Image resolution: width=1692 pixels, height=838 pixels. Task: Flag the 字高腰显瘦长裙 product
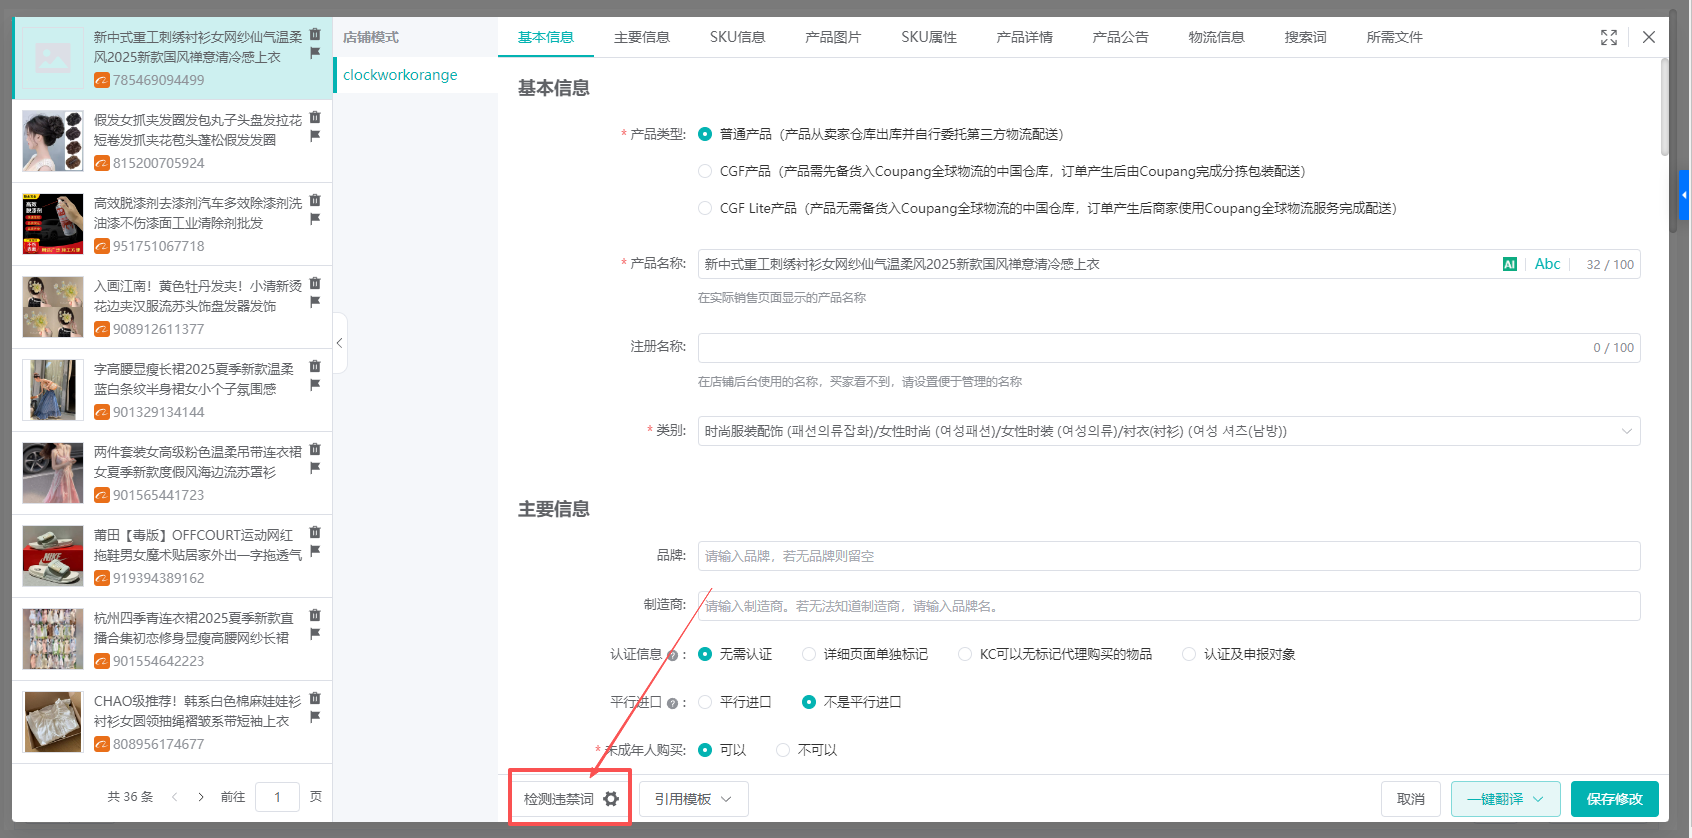pyautogui.click(x=315, y=385)
